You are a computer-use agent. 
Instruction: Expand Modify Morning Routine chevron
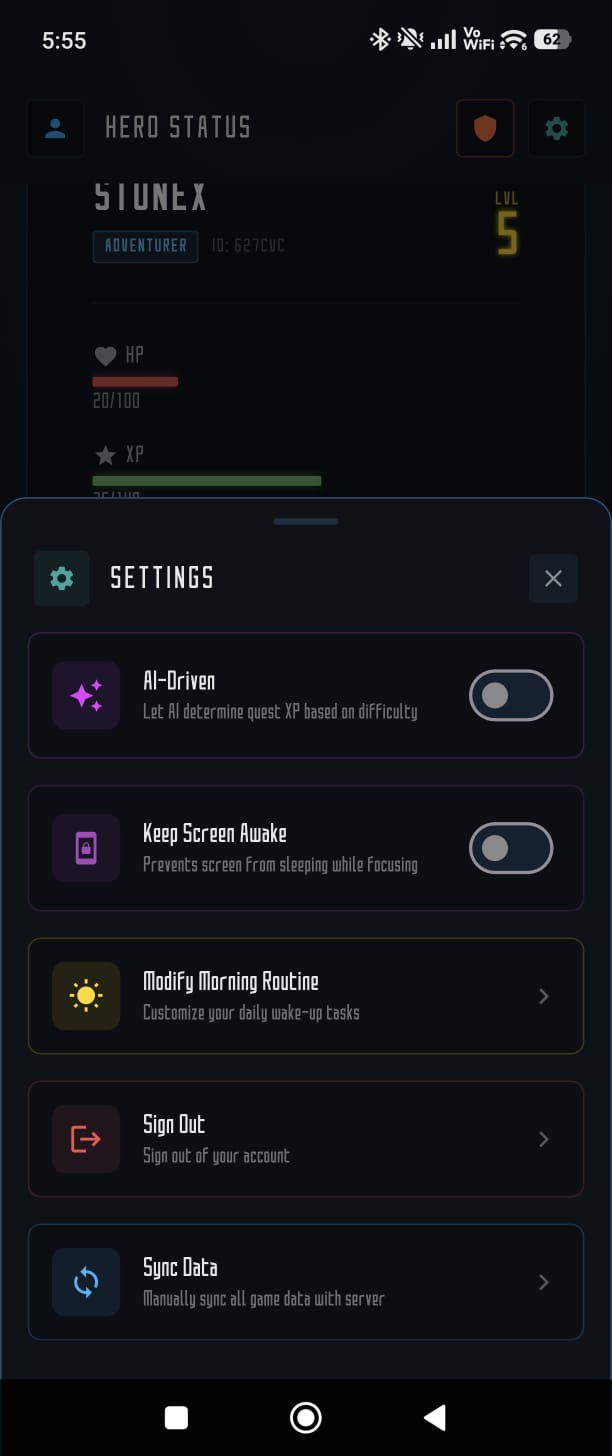544,996
